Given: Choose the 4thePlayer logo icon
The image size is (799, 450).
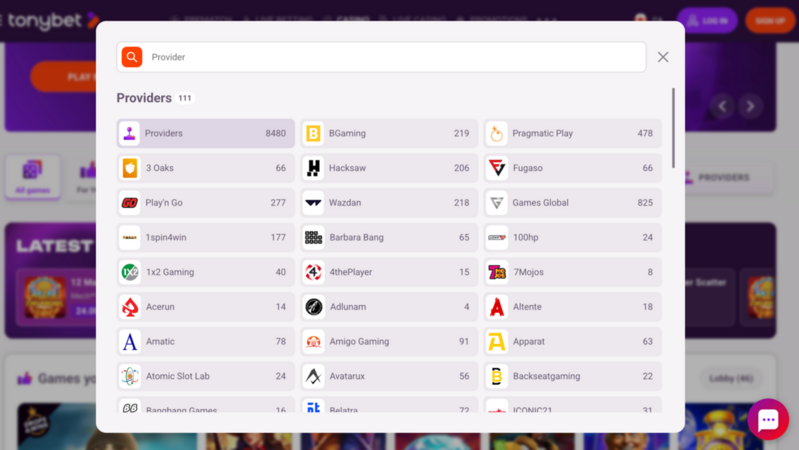Looking at the screenshot, I should point(313,272).
